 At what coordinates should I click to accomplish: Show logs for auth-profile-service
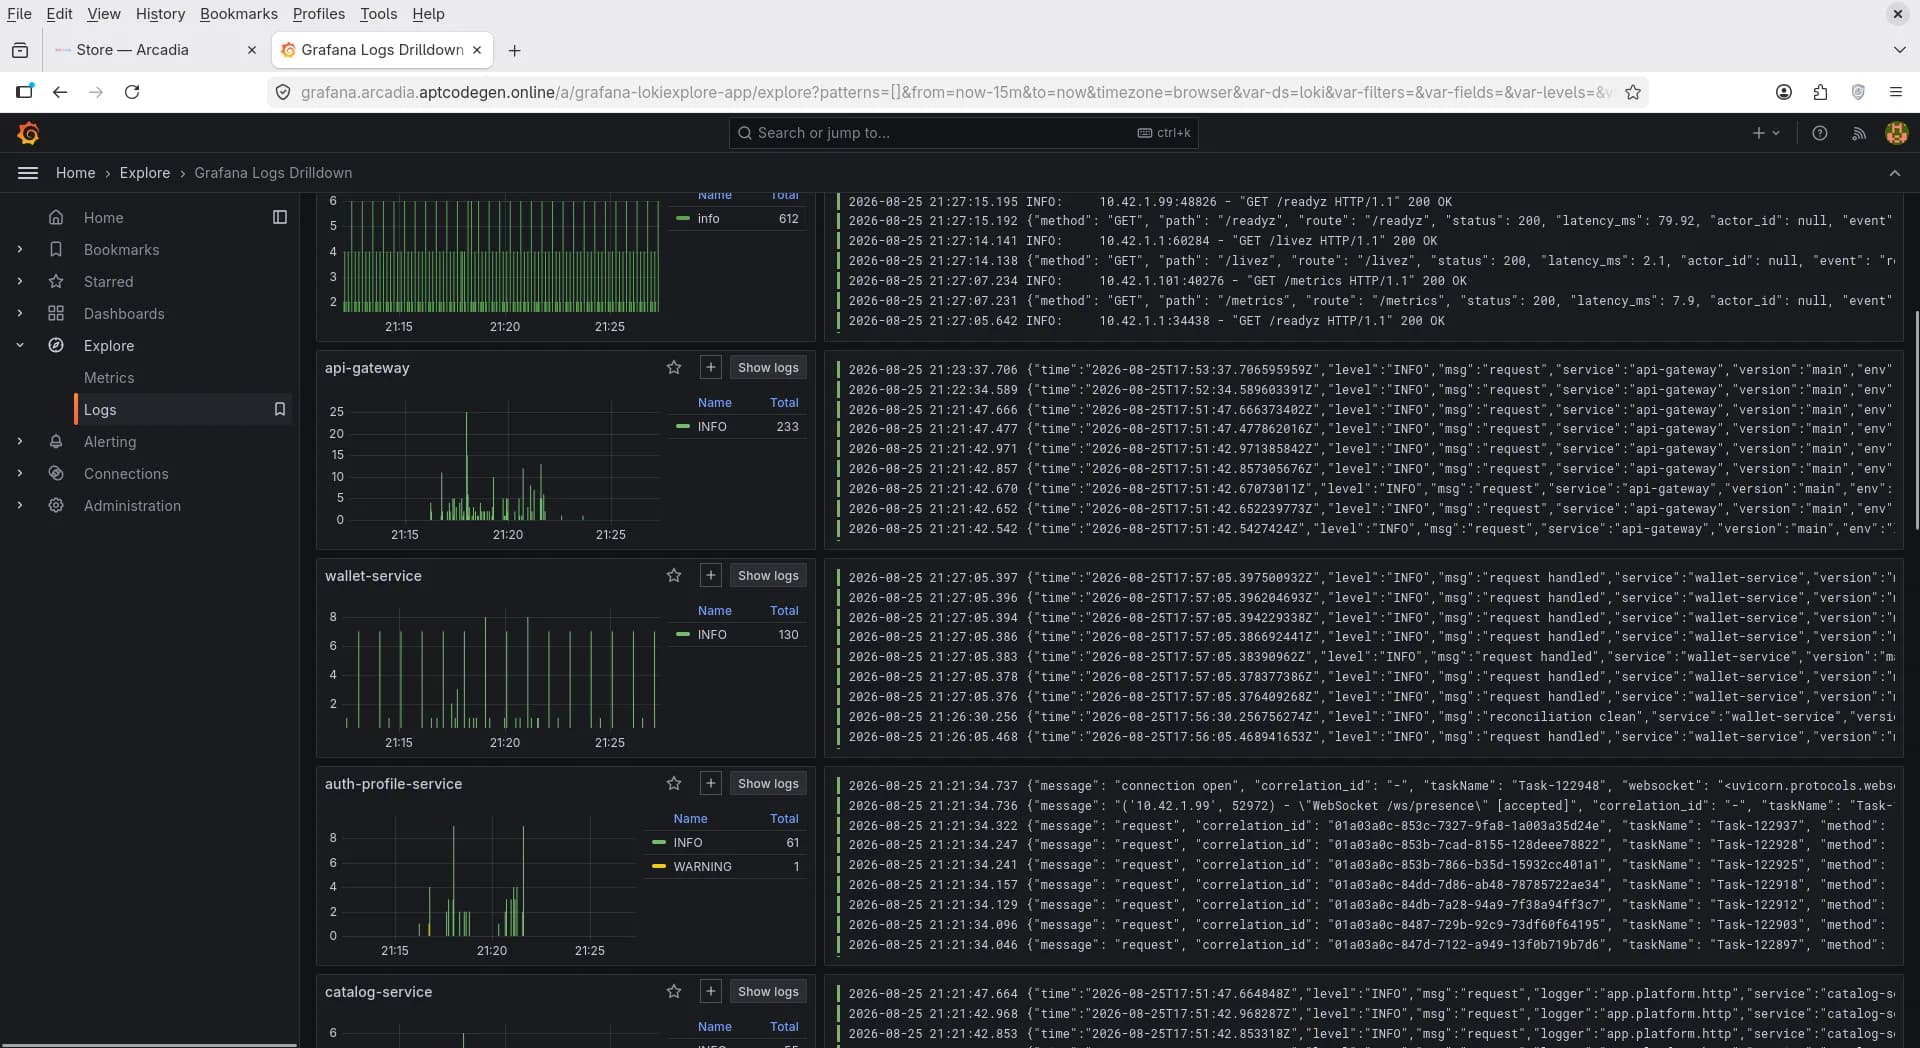pos(768,784)
